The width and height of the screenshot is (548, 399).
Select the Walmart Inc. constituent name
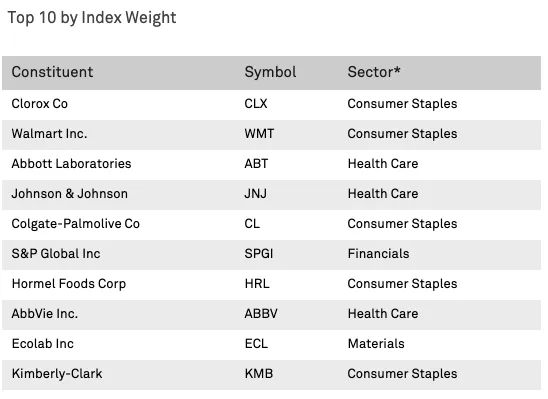[x=49, y=134]
